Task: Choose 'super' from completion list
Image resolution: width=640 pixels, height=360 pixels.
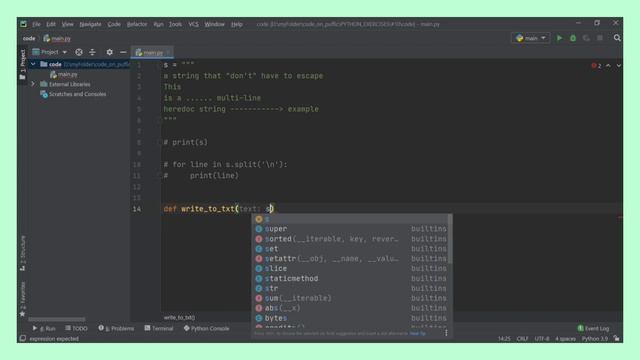Action: click(x=351, y=229)
